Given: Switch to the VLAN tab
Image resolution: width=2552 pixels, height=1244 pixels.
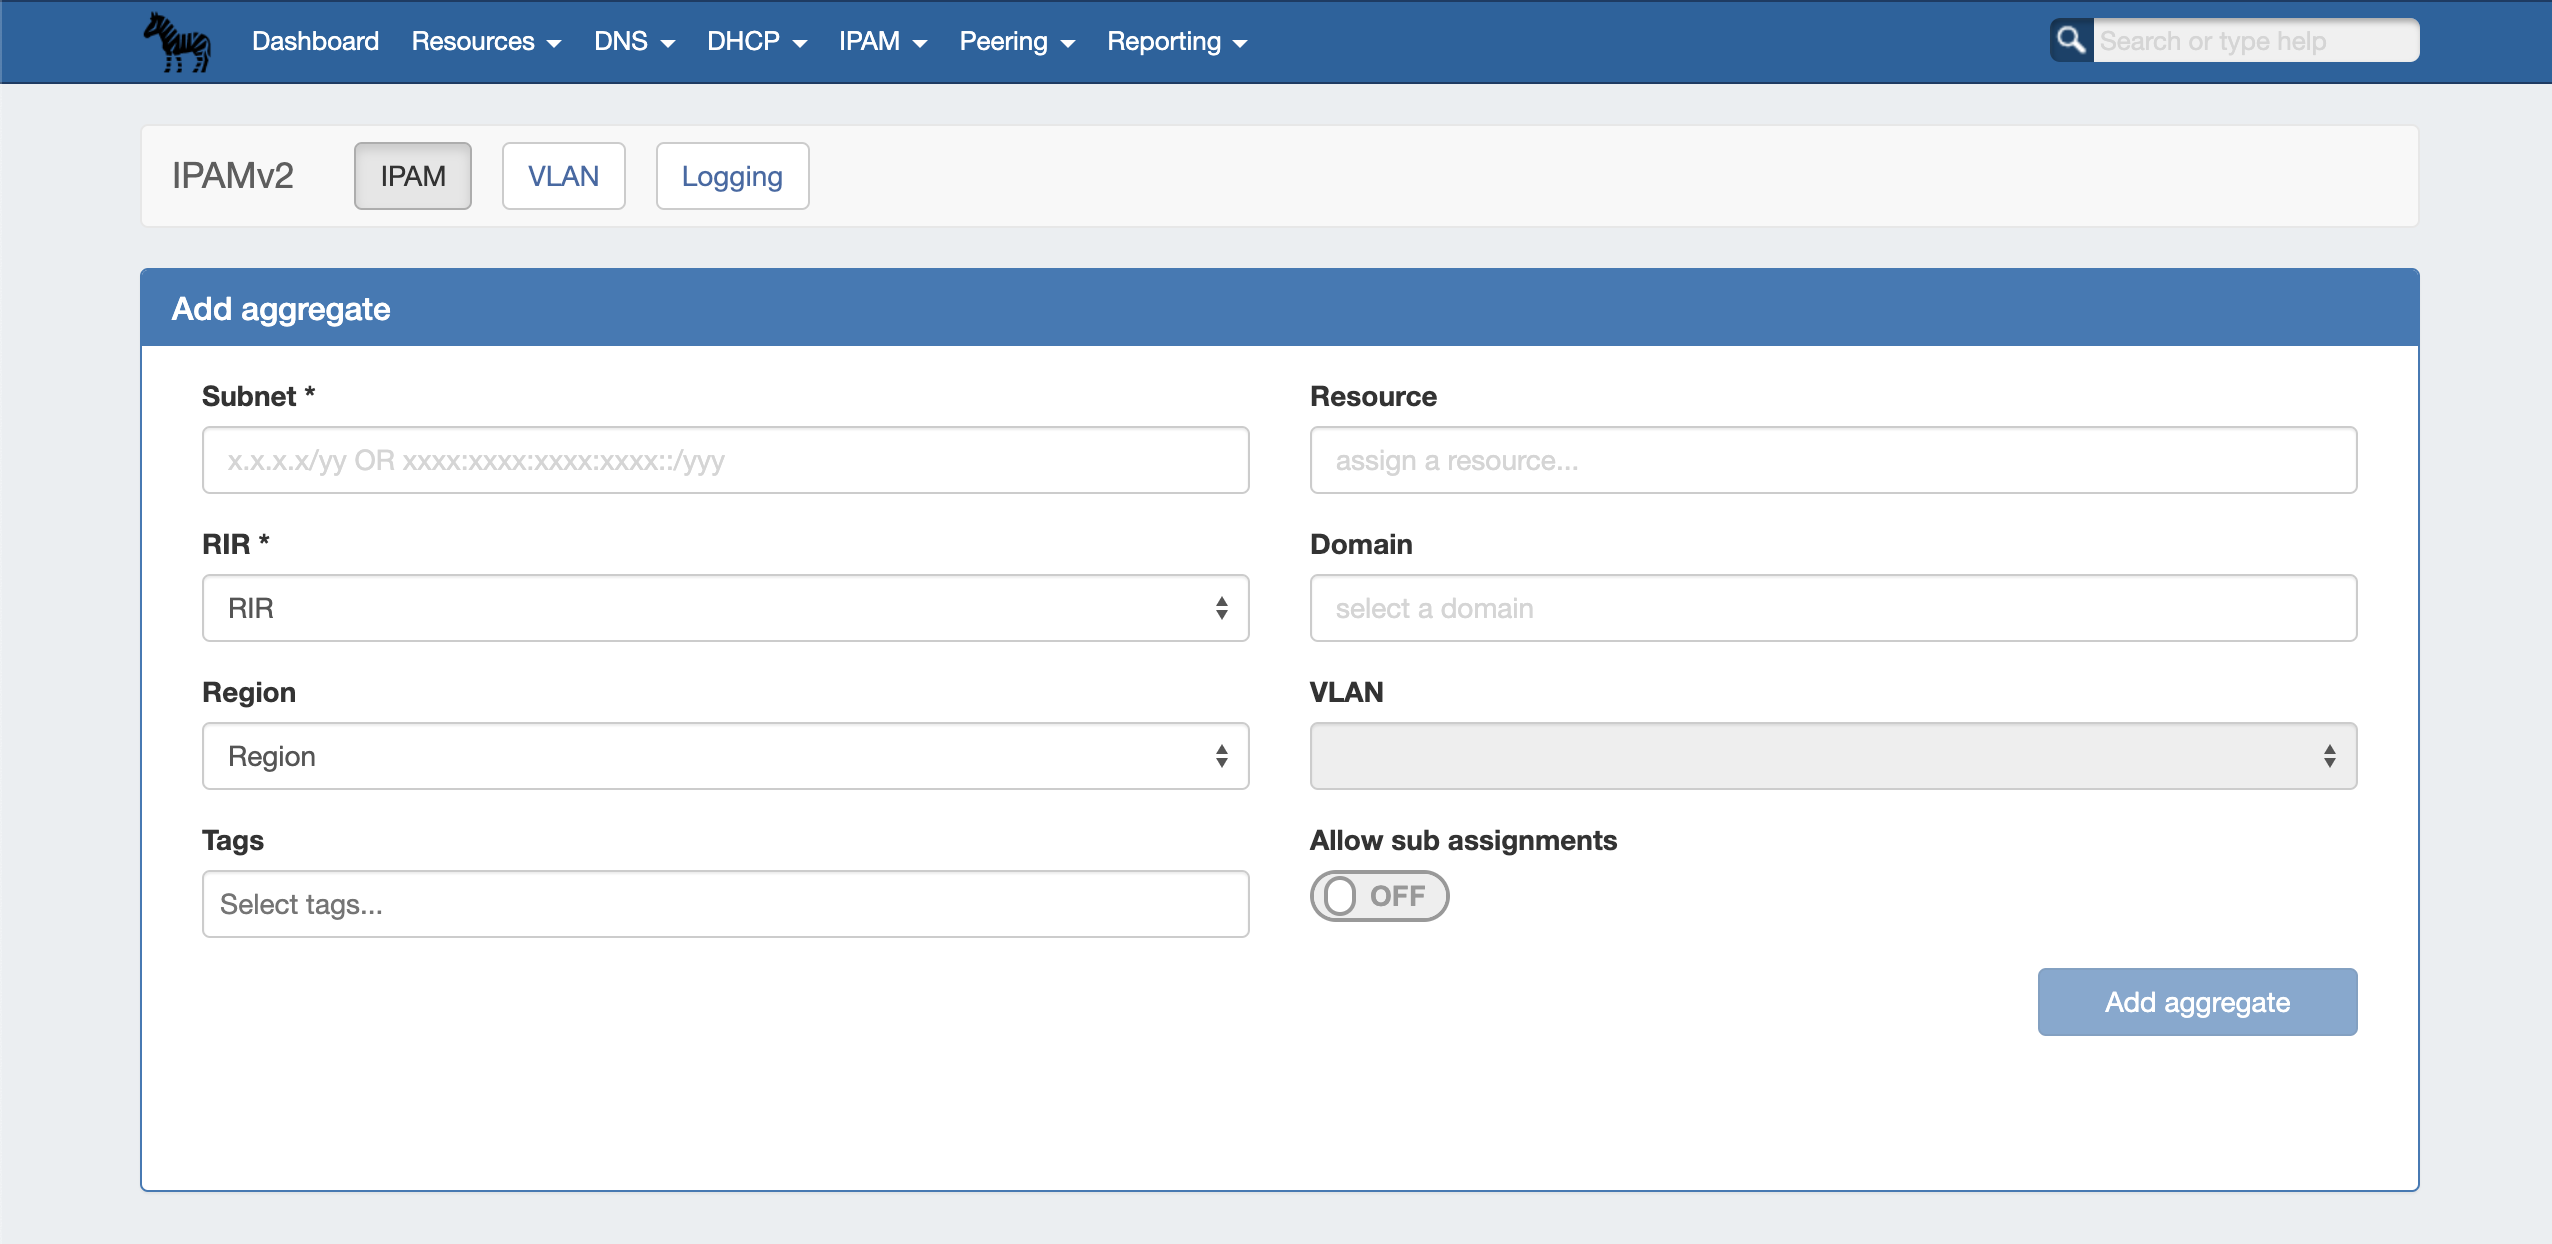Looking at the screenshot, I should point(563,176).
